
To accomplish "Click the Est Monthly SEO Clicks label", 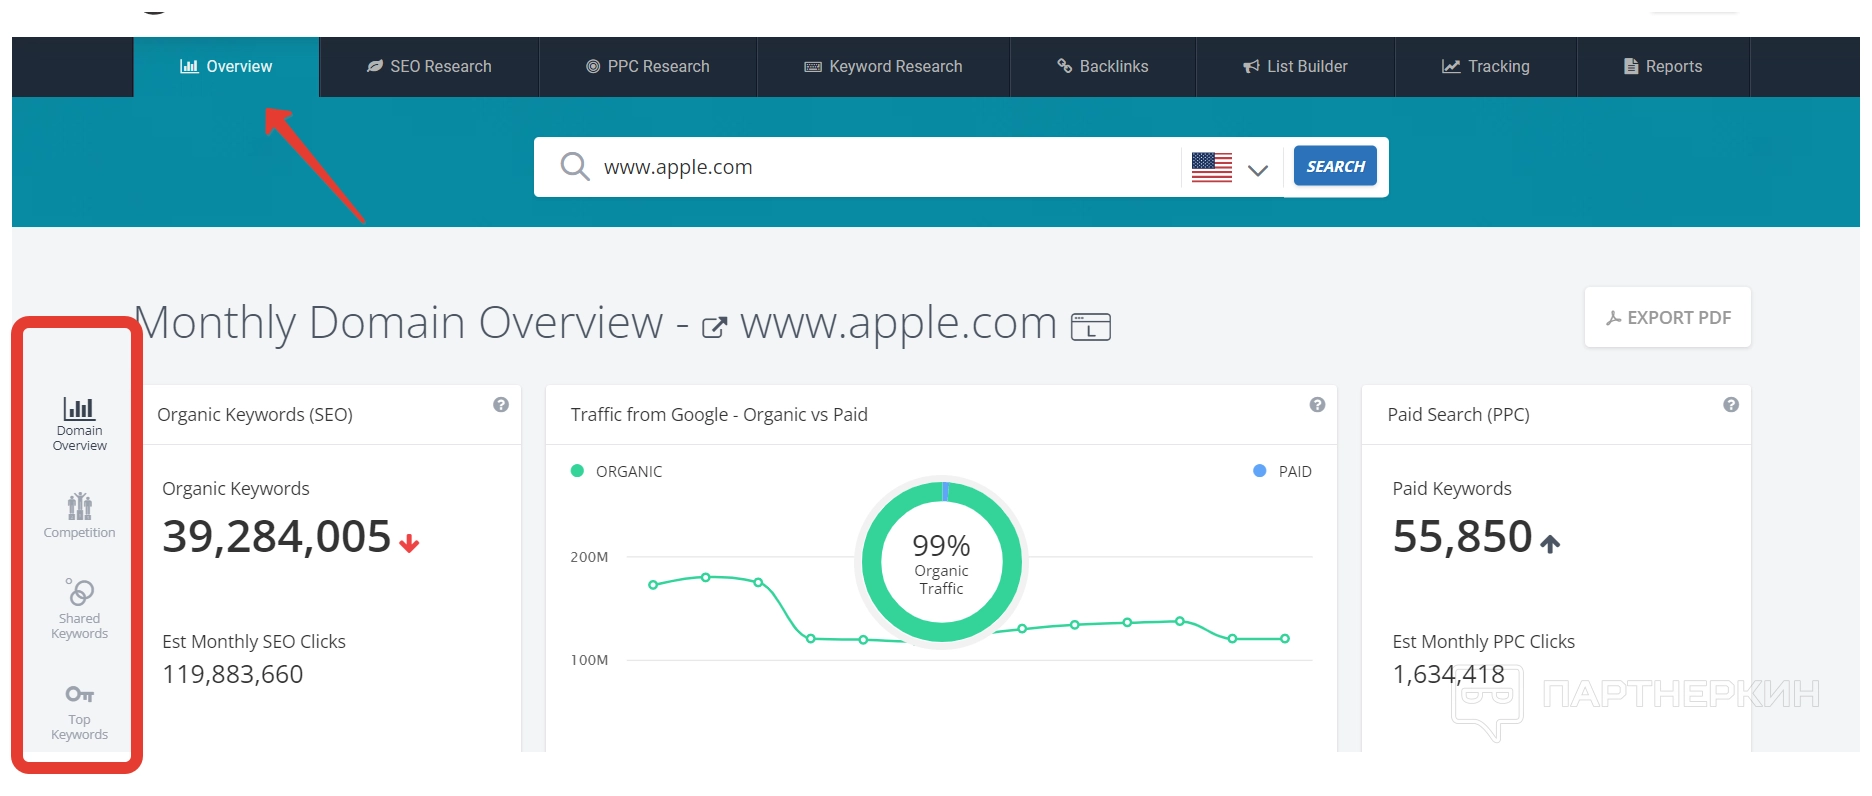I will [254, 642].
